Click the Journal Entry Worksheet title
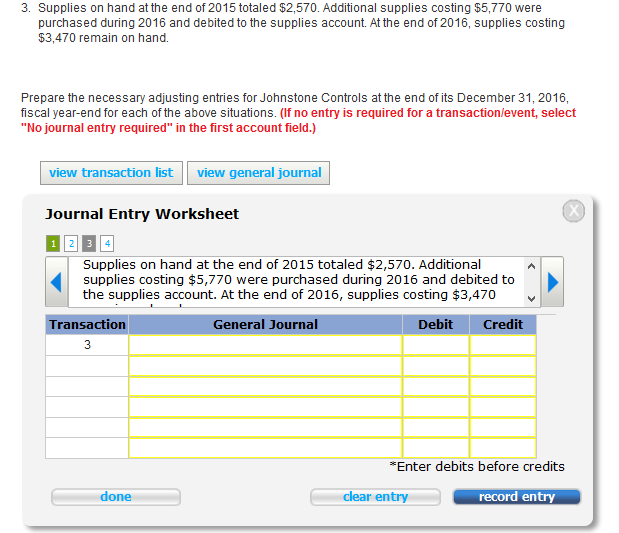 pyautogui.click(x=142, y=214)
